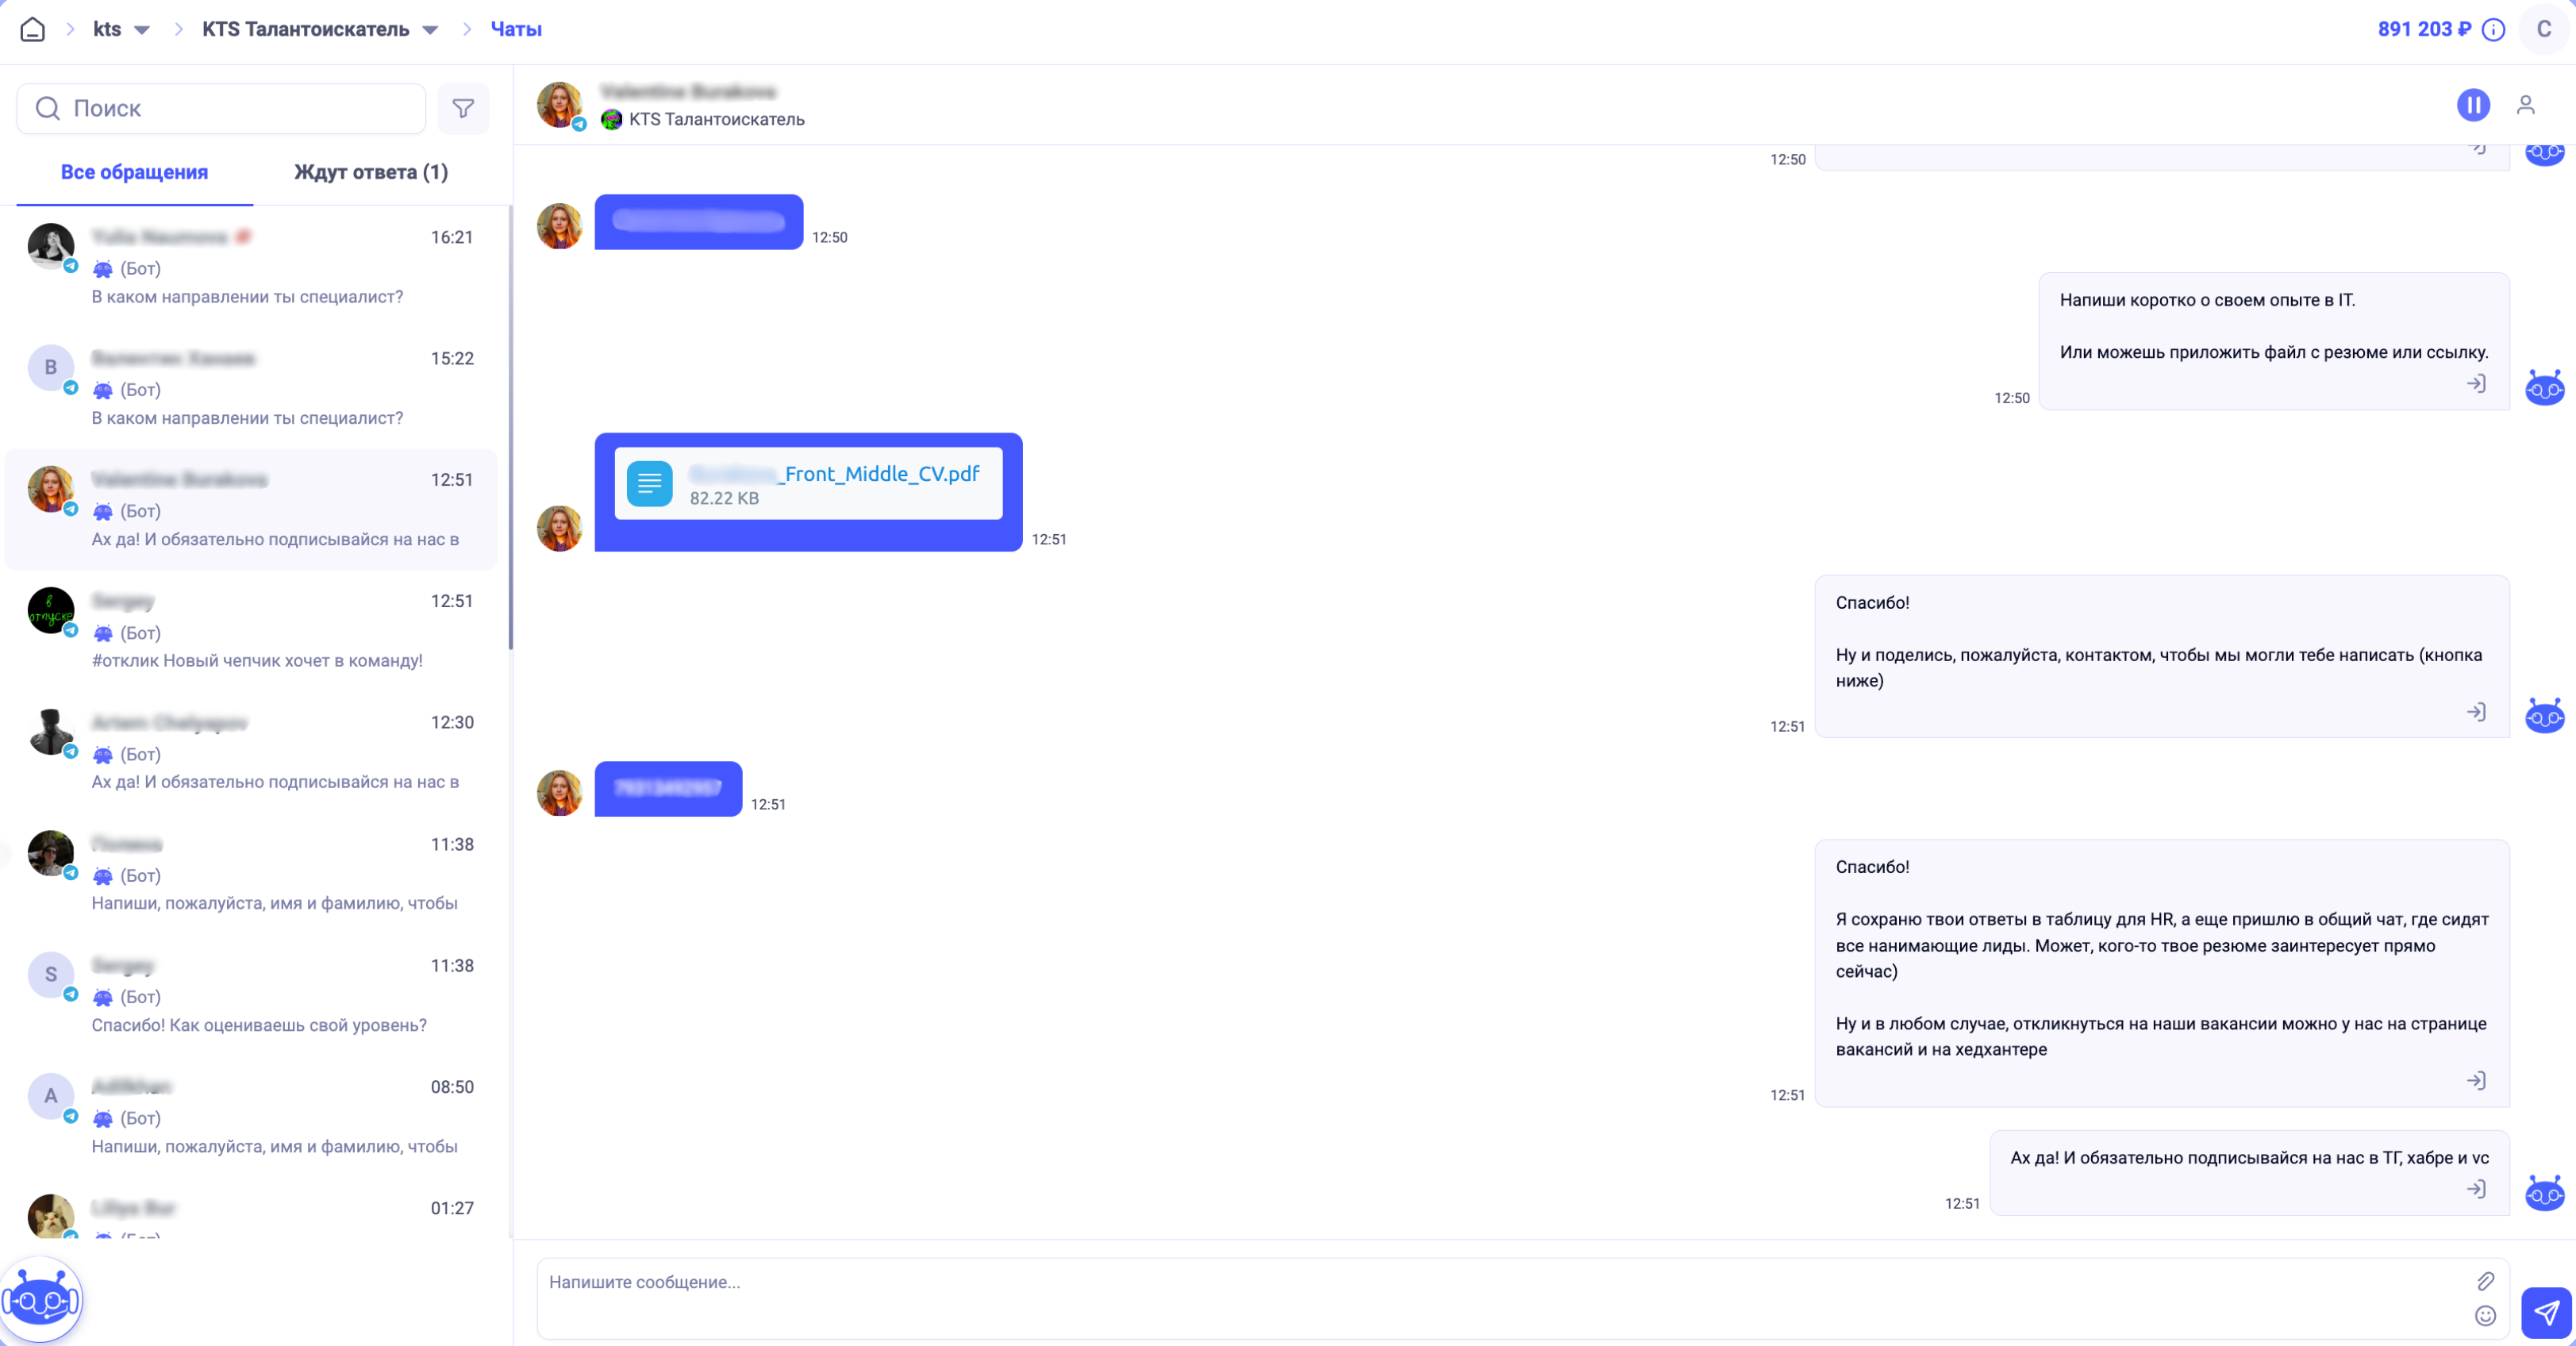Expand the kts workspace dropdown
This screenshot has width=2576, height=1346.
(x=142, y=30)
